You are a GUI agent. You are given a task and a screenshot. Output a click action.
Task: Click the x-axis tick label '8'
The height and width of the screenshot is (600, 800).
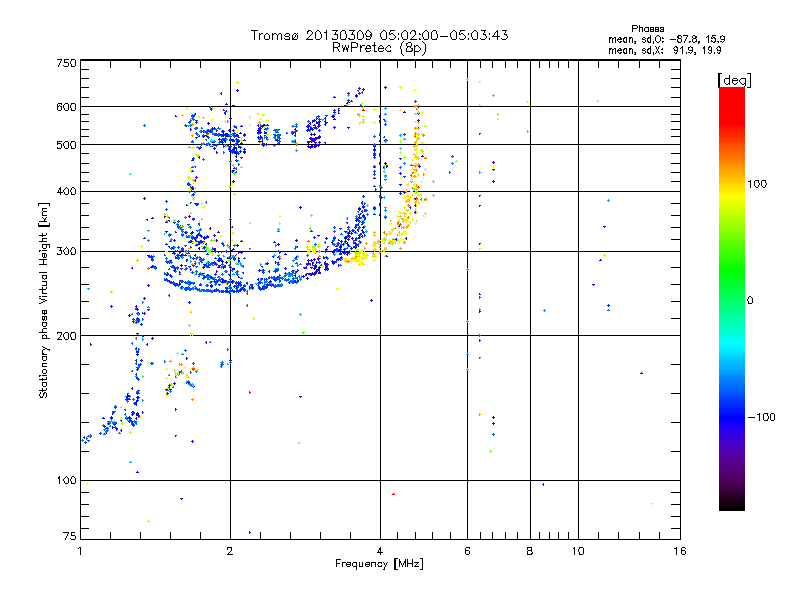pyautogui.click(x=530, y=551)
